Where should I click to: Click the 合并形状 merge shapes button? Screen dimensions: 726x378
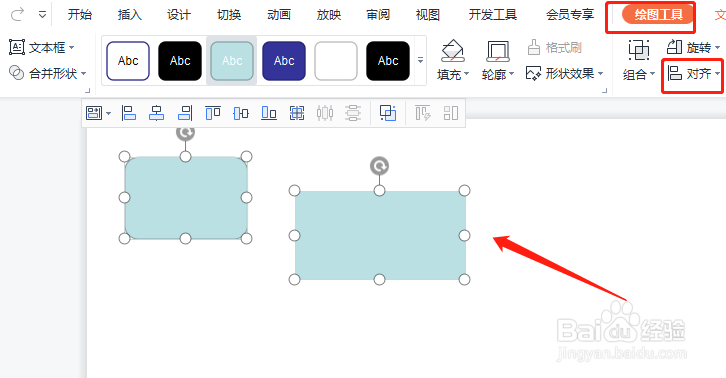click(x=43, y=73)
